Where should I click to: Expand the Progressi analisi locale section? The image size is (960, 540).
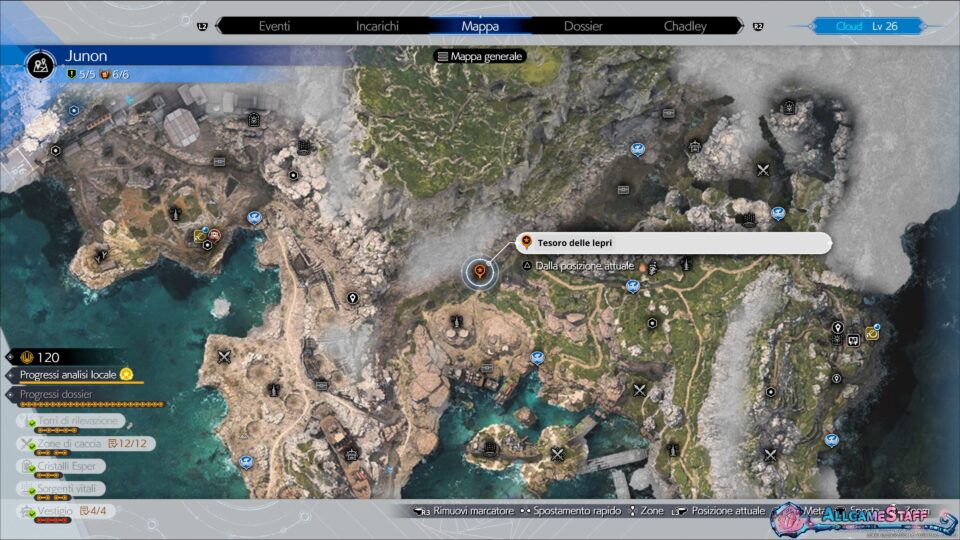[68, 375]
